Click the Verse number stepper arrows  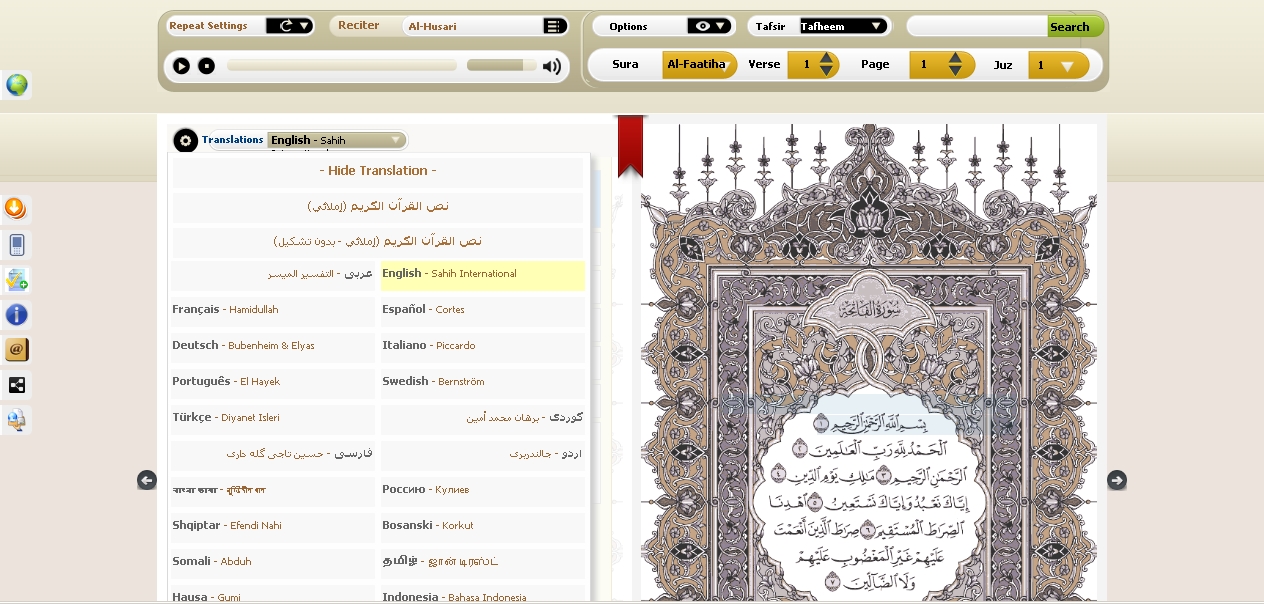[827, 65]
